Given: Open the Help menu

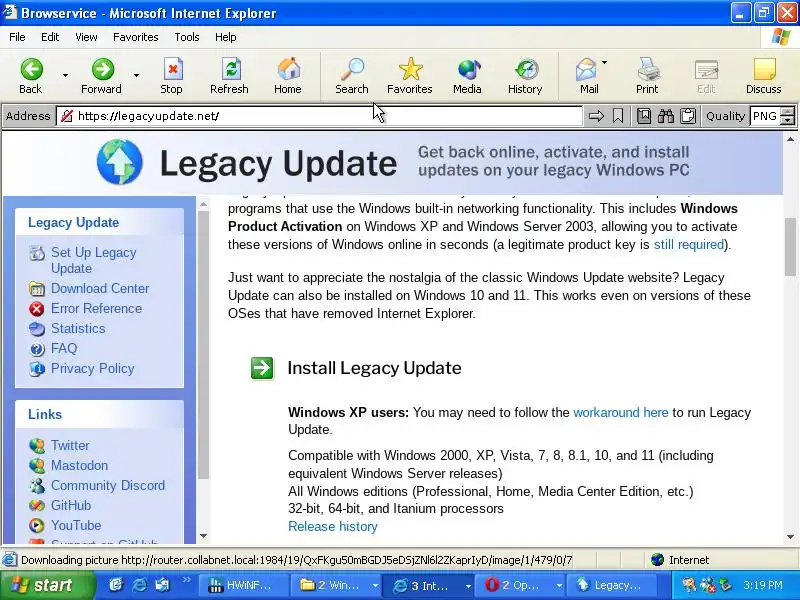Looking at the screenshot, I should coord(226,37).
